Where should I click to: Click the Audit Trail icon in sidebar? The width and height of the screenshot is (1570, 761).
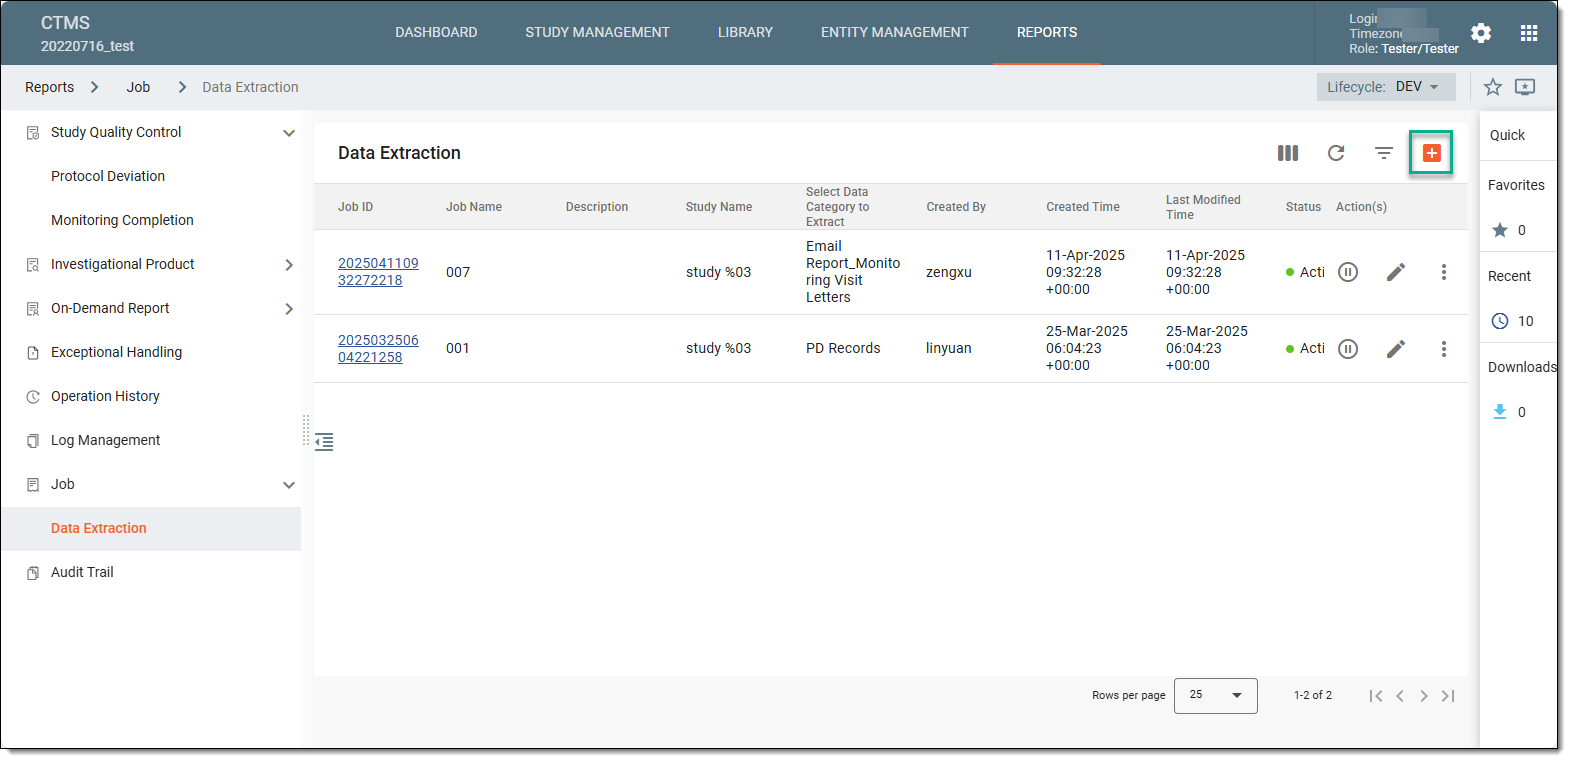tap(33, 573)
